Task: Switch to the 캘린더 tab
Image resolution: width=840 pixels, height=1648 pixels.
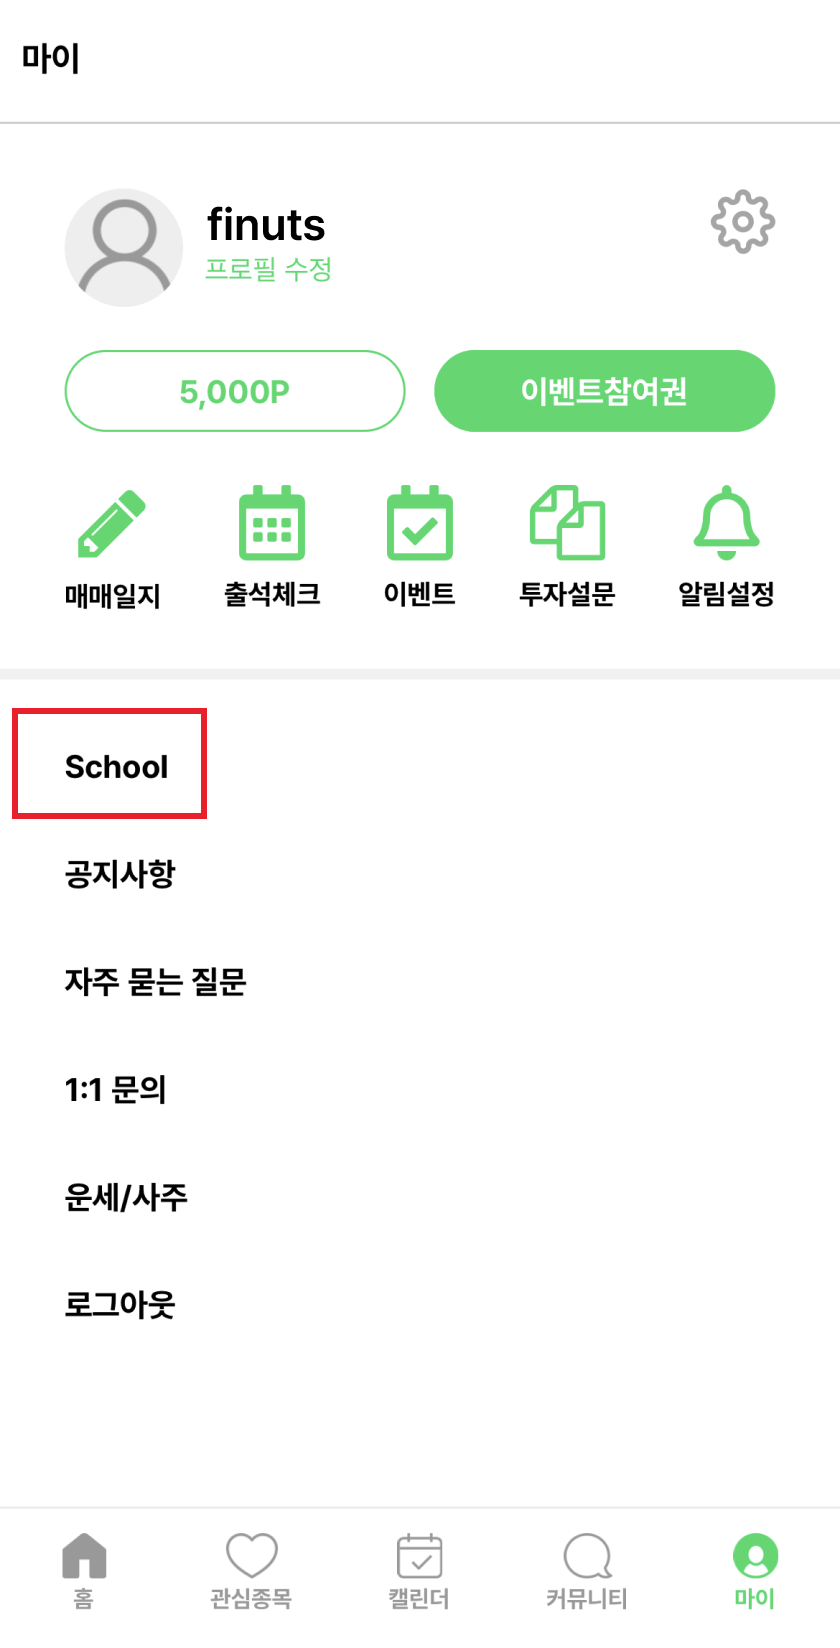Action: (x=419, y=1571)
